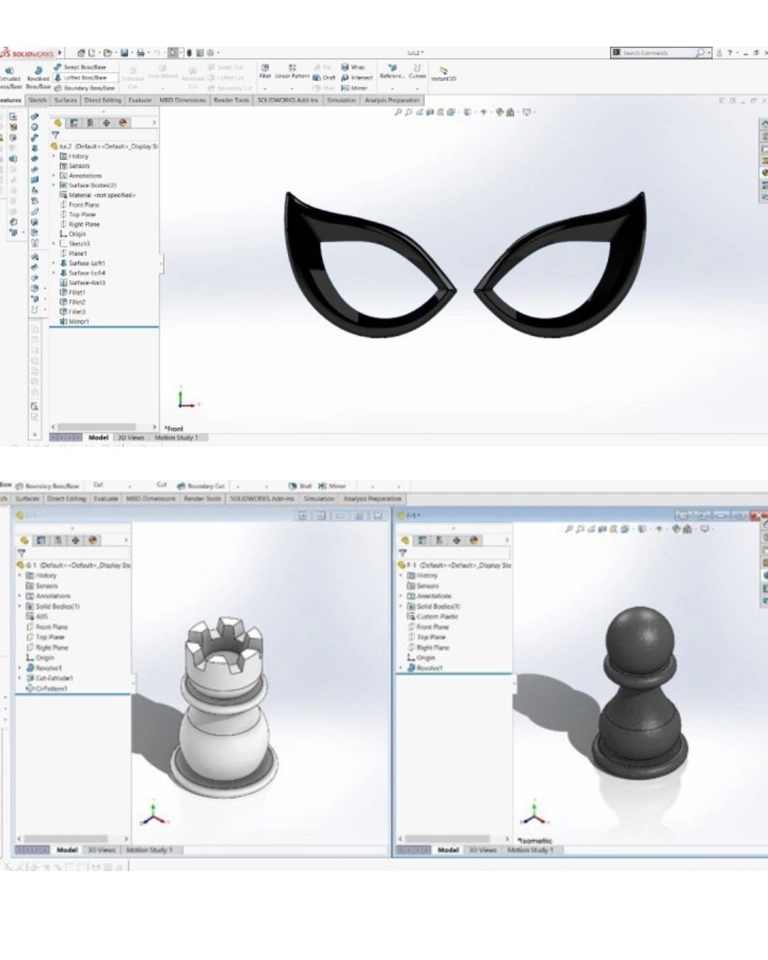Viewport: 768px width, 960px height.
Task: Select Plane1 in top window tree
Action: tap(73, 253)
